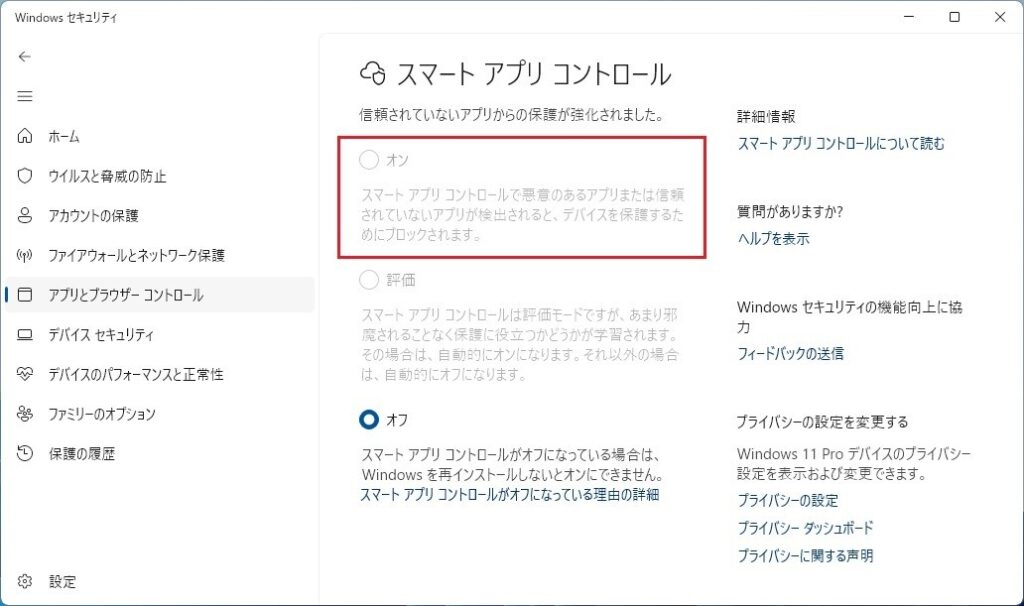Click the ヘルプを表示 link
Viewport: 1024px width, 606px height.
pyautogui.click(x=773, y=239)
